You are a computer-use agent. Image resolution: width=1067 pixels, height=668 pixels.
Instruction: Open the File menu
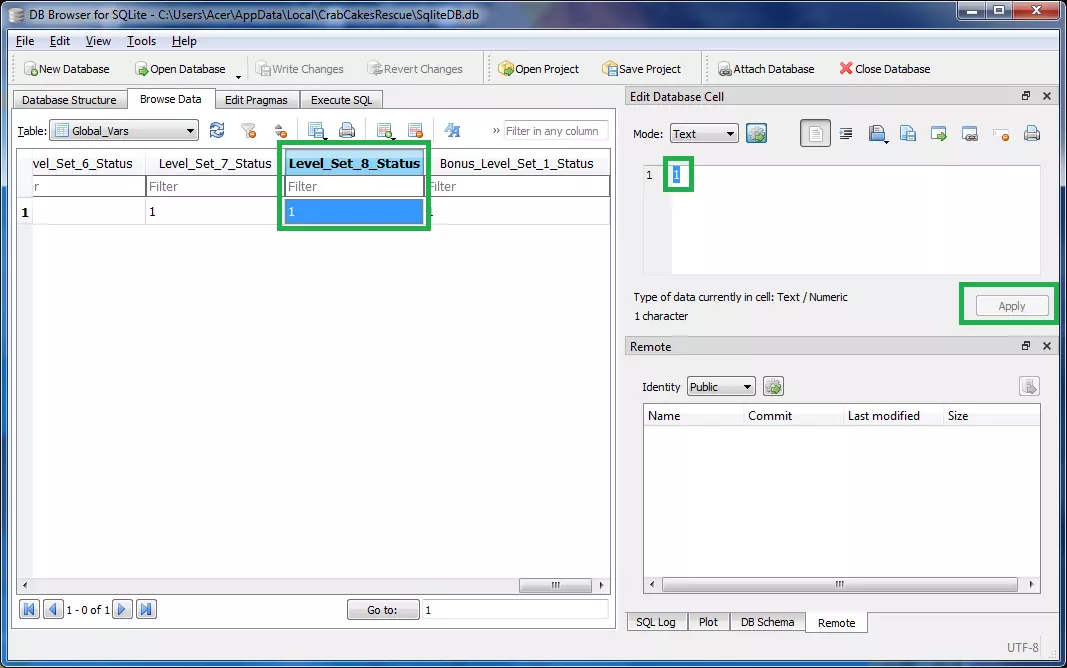(24, 41)
